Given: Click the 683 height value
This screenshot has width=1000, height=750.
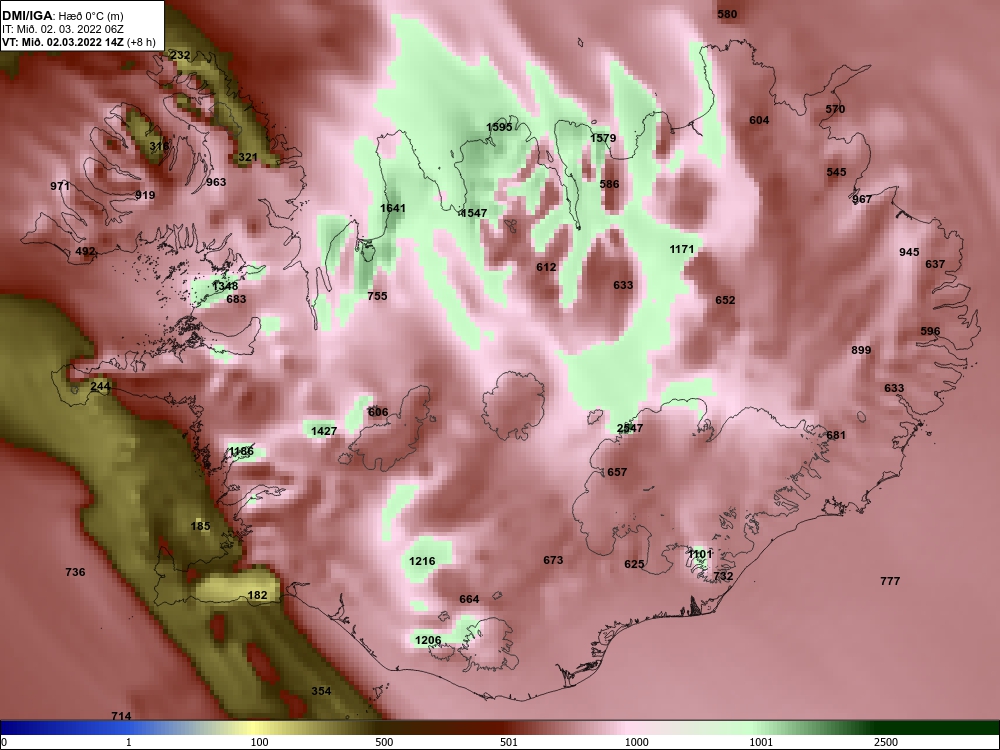Looking at the screenshot, I should coord(236,299).
